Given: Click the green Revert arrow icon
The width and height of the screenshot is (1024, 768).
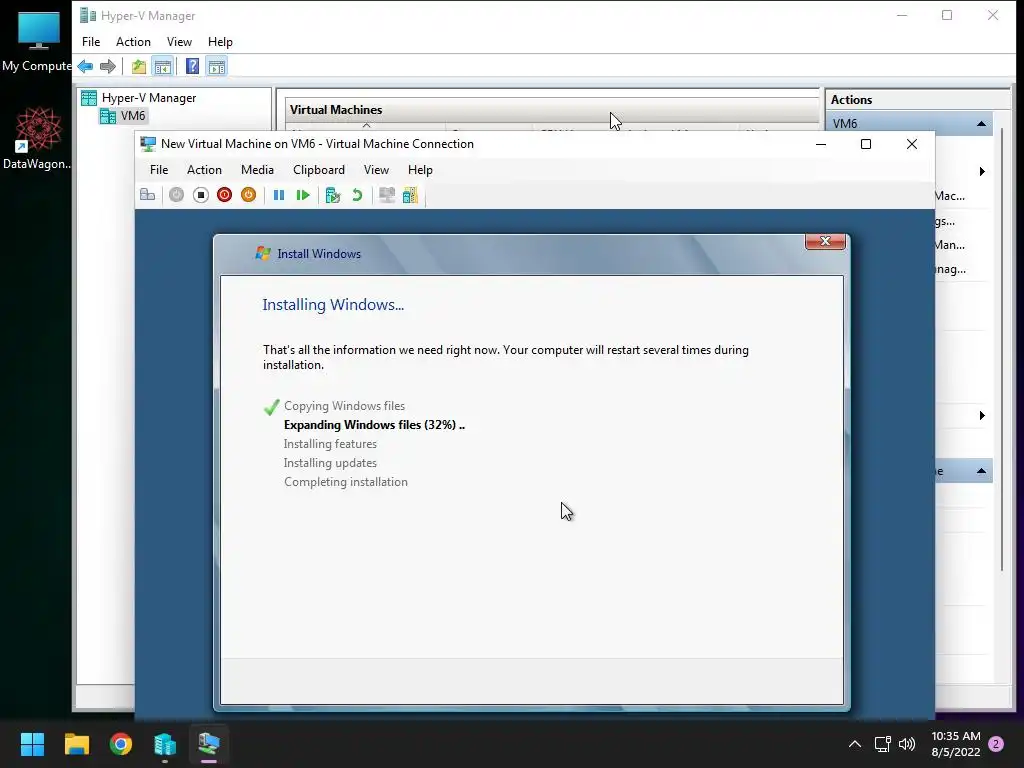Looking at the screenshot, I should 357,195.
